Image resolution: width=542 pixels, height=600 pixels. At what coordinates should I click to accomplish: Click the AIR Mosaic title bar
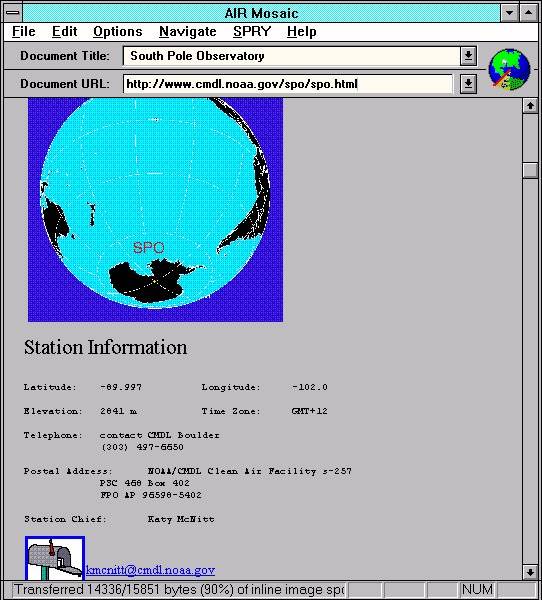261,13
